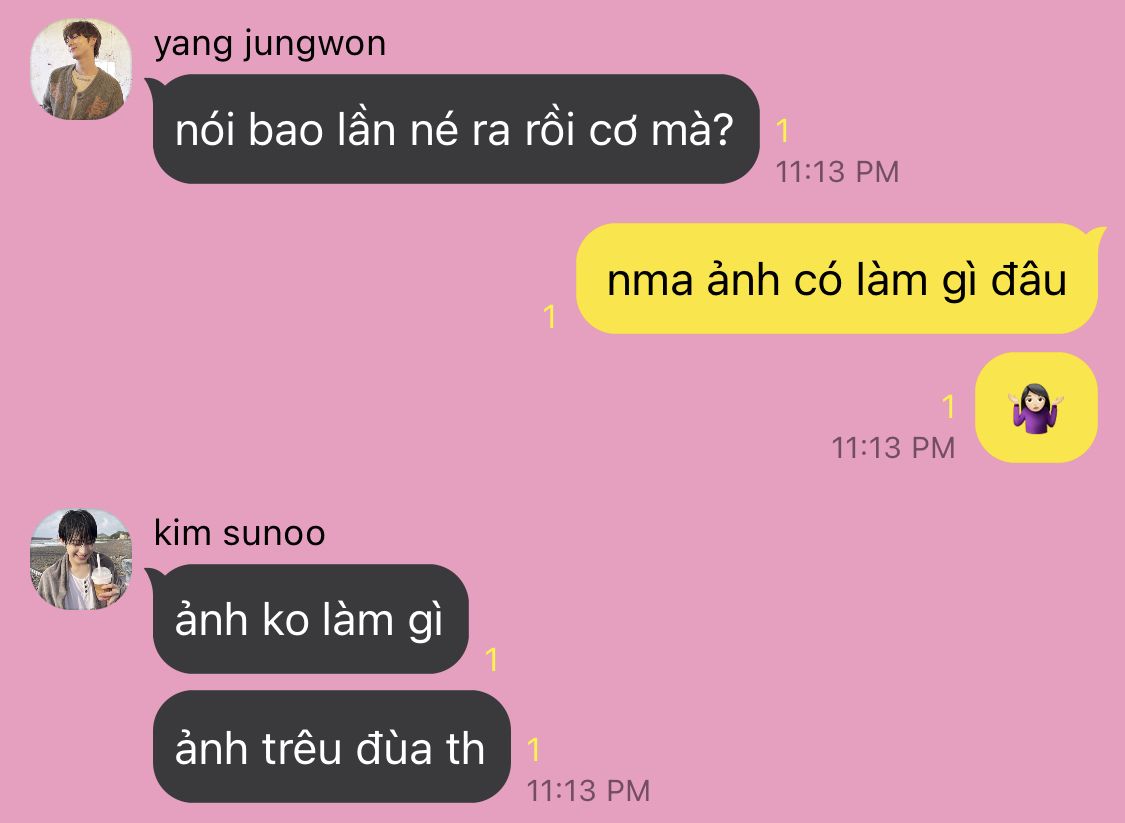Tap the word "sunoo" in sender label
The image size is (1125, 823).
[274, 535]
